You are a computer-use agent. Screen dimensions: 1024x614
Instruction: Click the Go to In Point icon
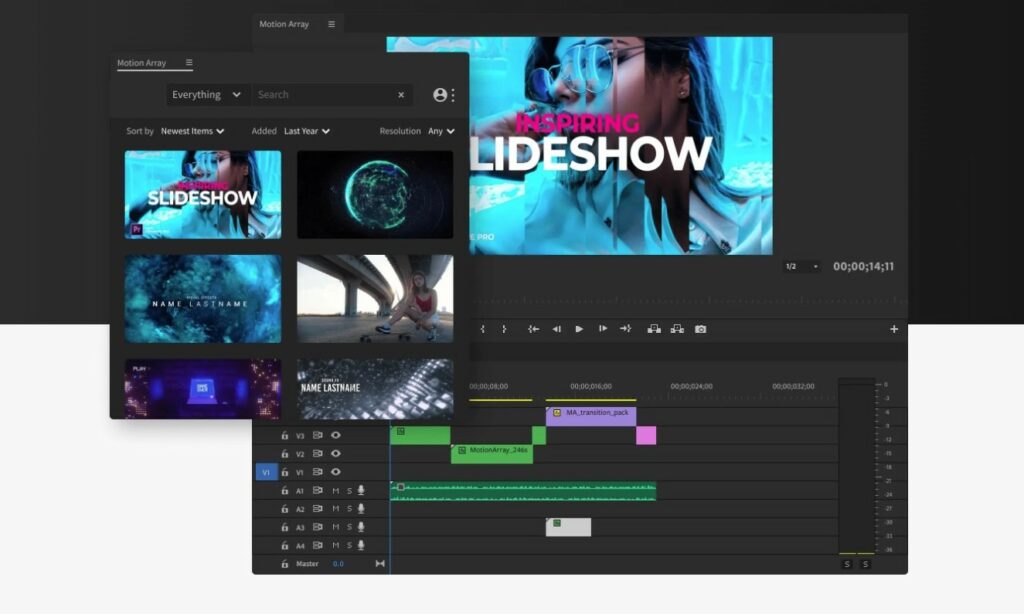pyautogui.click(x=534, y=328)
